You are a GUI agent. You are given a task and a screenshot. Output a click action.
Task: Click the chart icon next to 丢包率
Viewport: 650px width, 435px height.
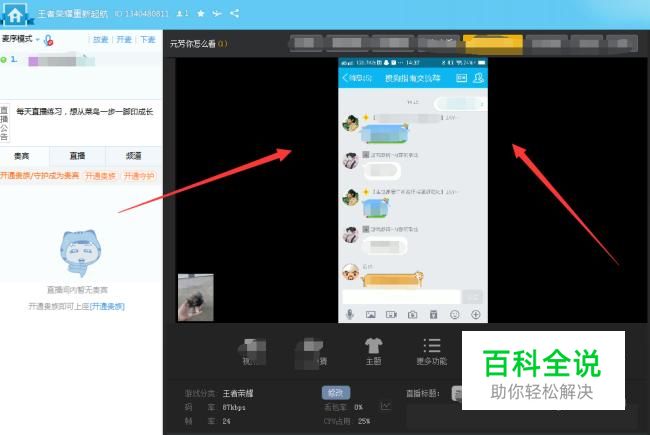[x=386, y=406]
